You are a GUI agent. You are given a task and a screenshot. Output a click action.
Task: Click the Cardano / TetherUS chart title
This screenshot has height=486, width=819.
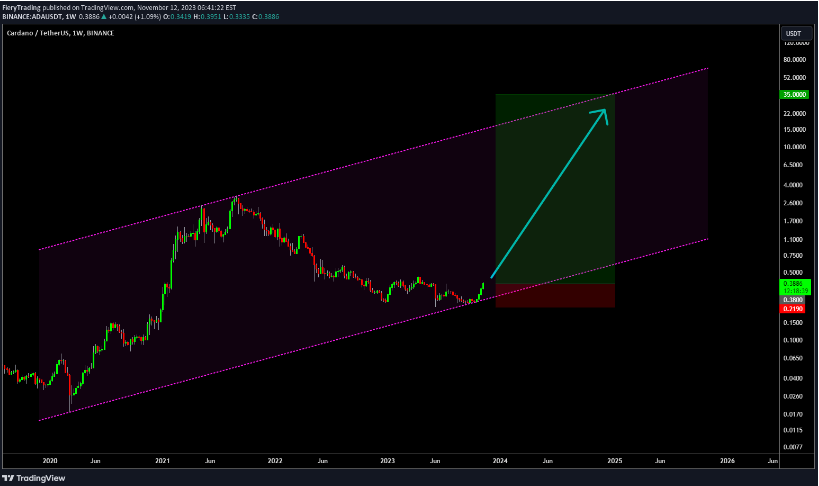click(60, 33)
